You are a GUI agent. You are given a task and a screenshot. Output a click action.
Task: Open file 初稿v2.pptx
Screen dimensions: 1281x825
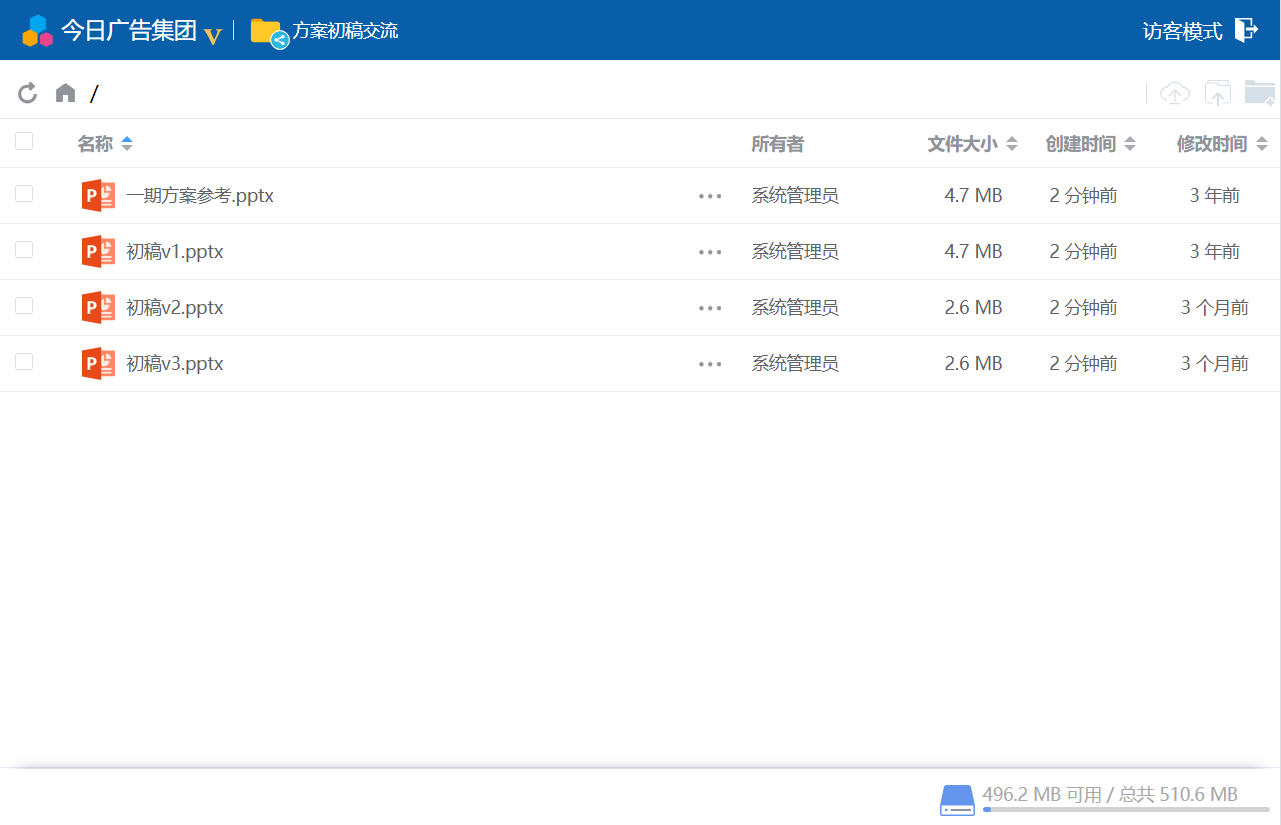[175, 308]
